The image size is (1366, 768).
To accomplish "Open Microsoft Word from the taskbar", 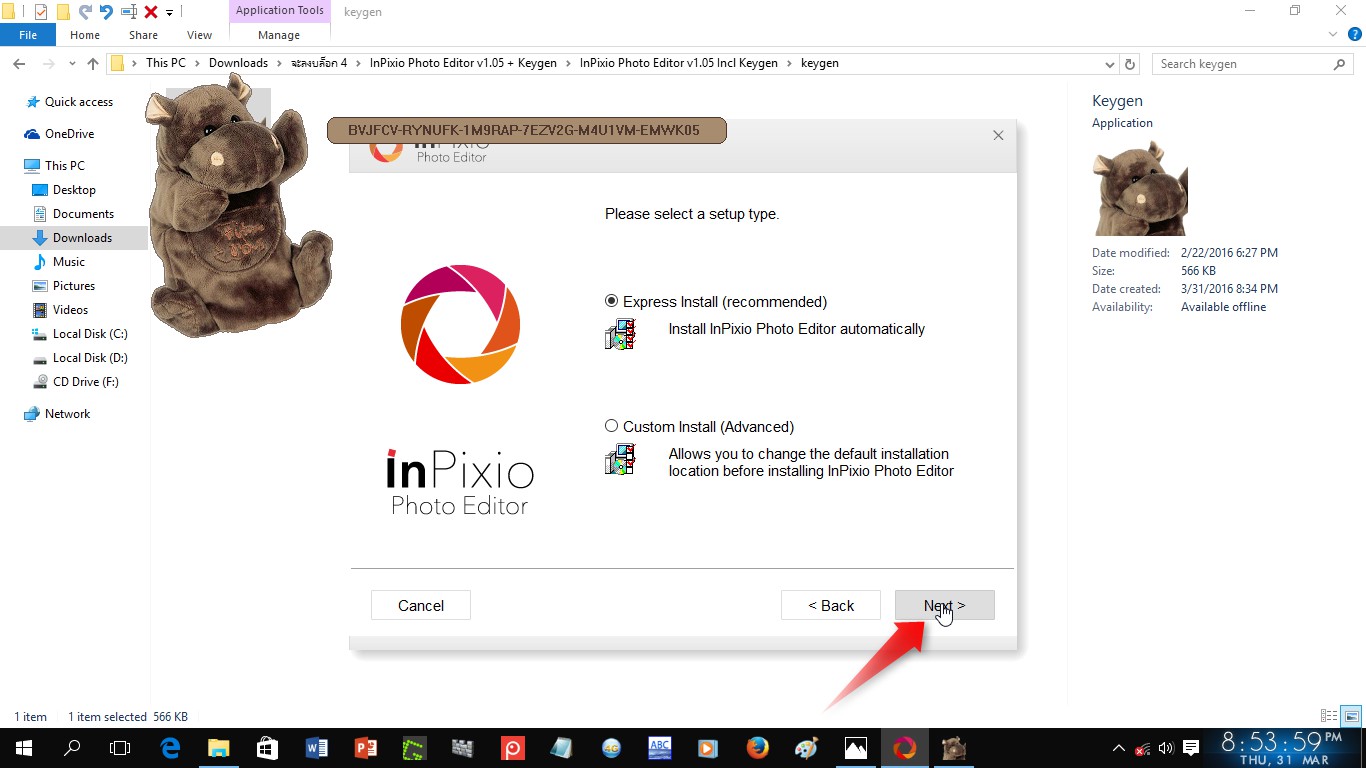I will 317,748.
